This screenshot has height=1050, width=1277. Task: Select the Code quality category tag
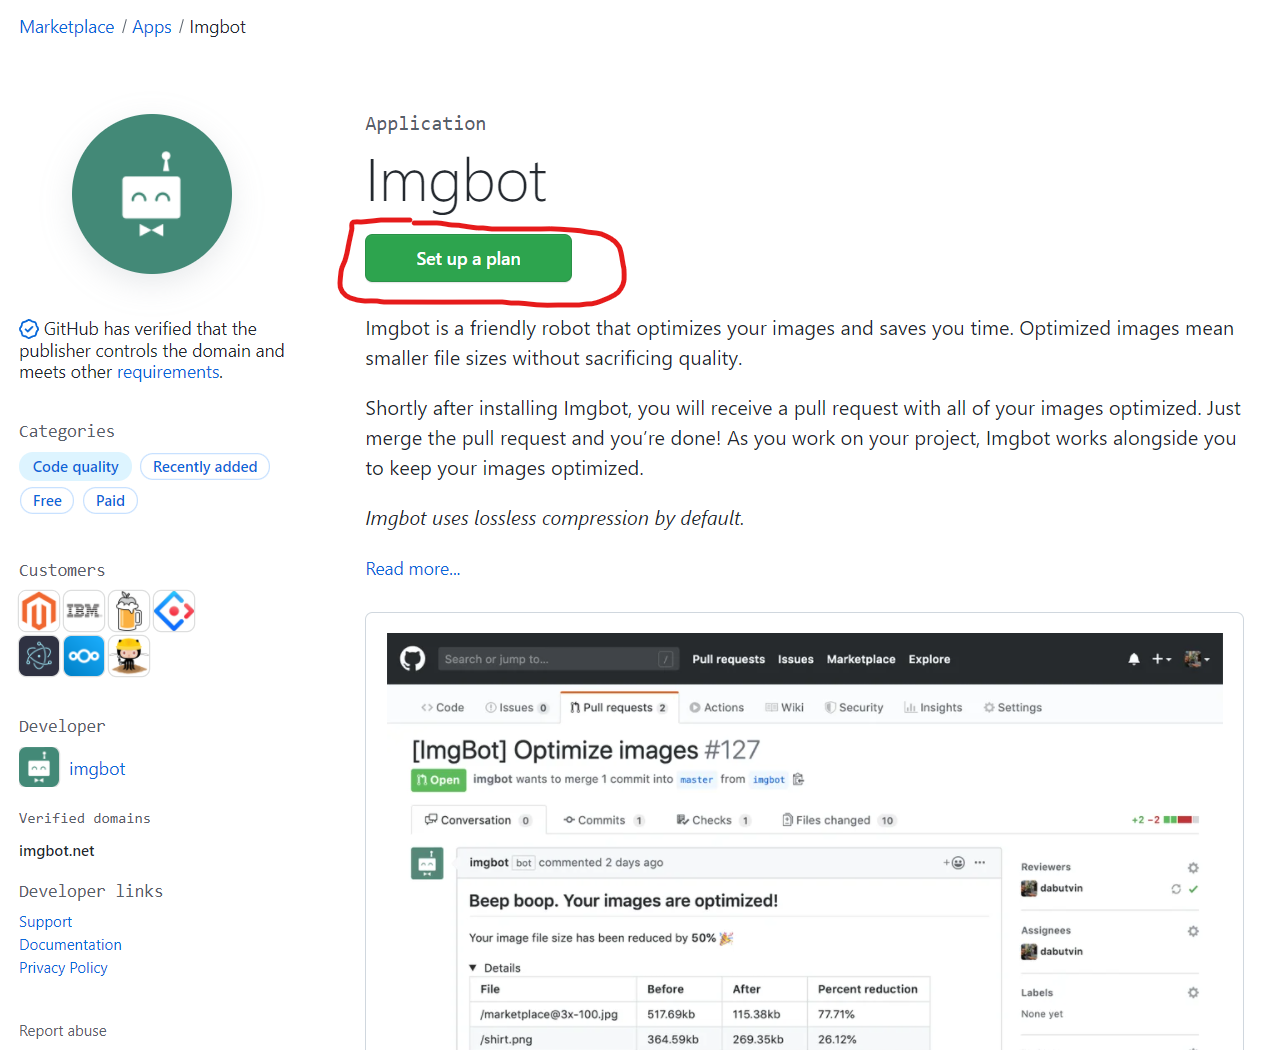[x=75, y=467]
